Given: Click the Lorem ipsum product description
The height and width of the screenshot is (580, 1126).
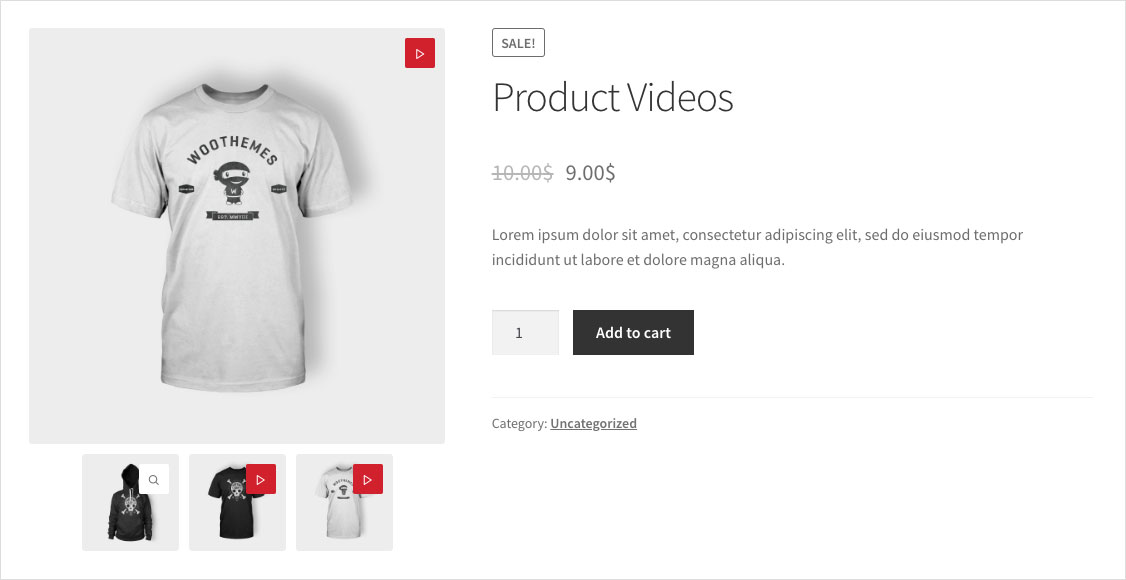Looking at the screenshot, I should coord(756,248).
